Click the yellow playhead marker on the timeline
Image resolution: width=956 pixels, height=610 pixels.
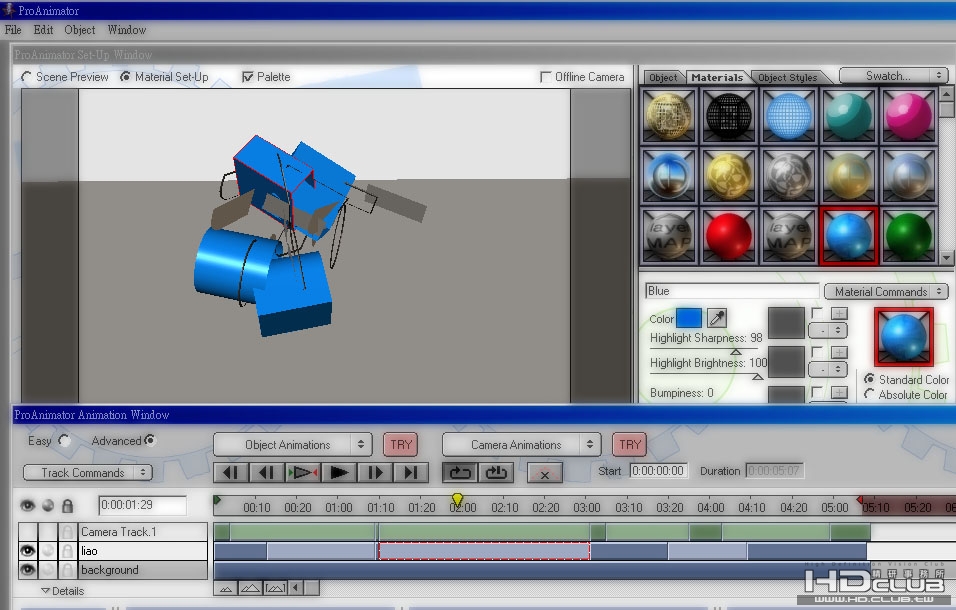457,500
